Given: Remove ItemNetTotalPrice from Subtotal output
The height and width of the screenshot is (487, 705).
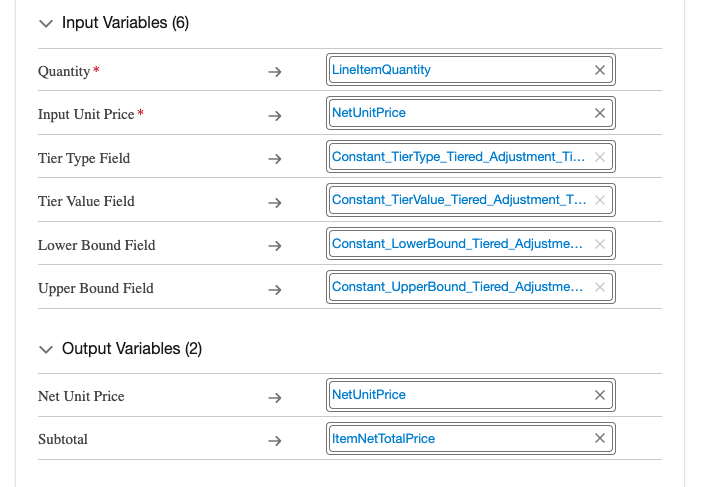Looking at the screenshot, I should tap(600, 438).
